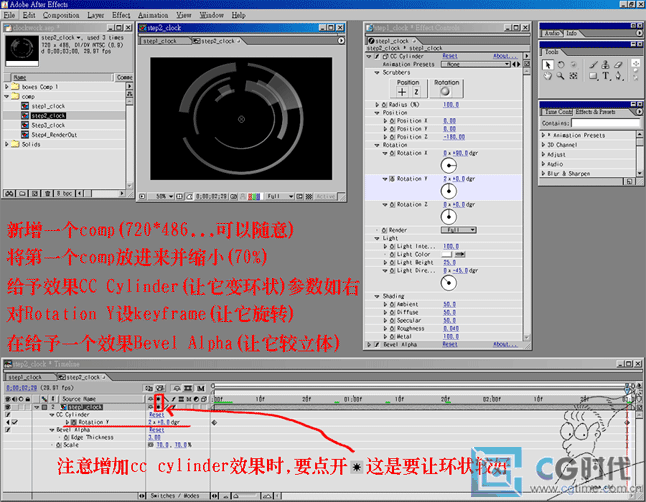Select the Clone Stamp tool
The height and width of the screenshot is (502, 646).
click(605, 65)
